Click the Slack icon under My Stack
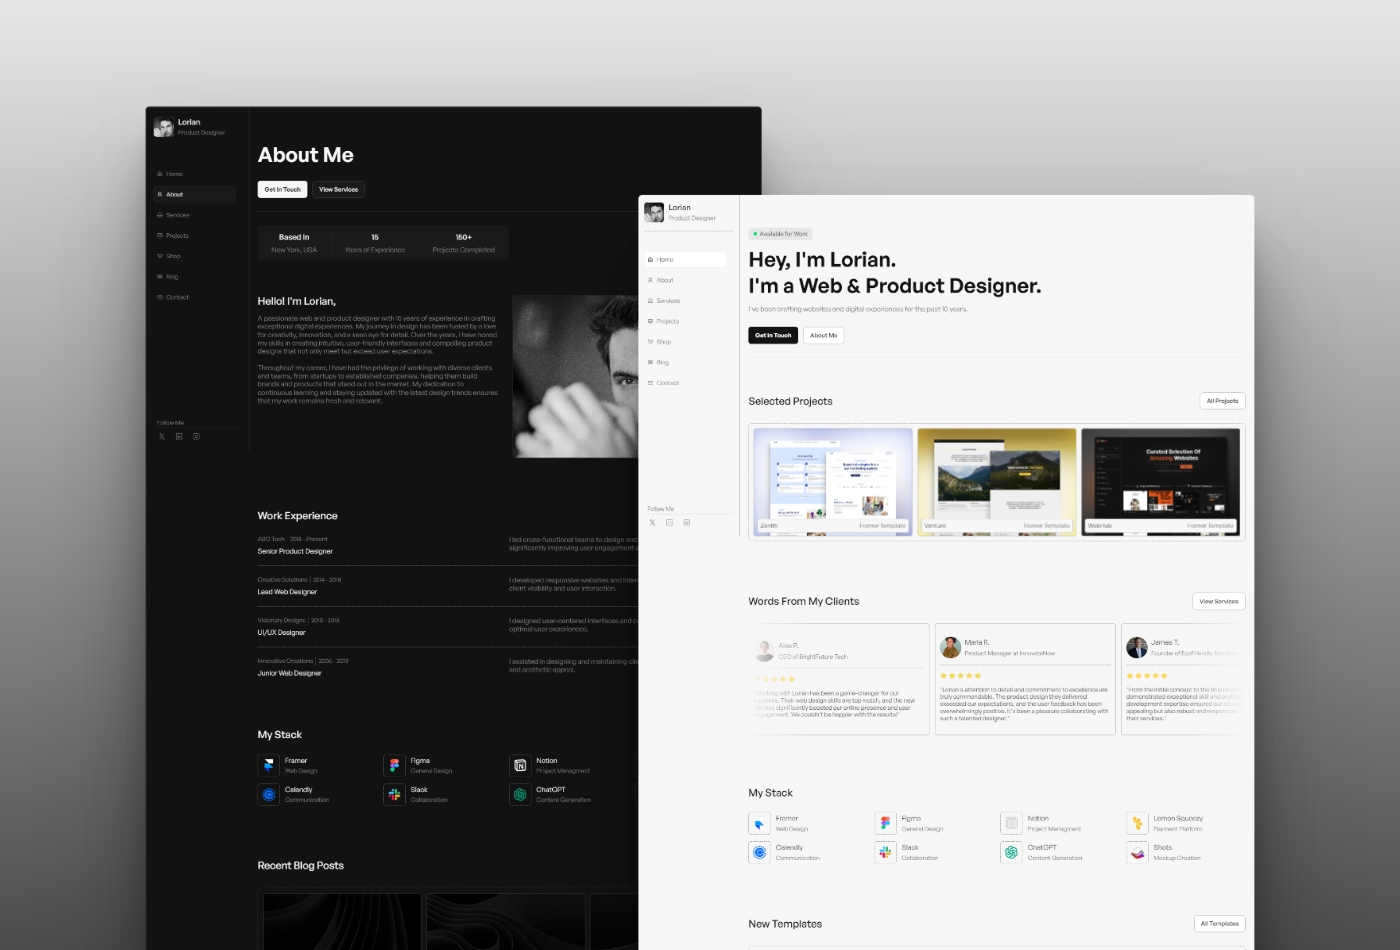The height and width of the screenshot is (950, 1400). [x=887, y=851]
